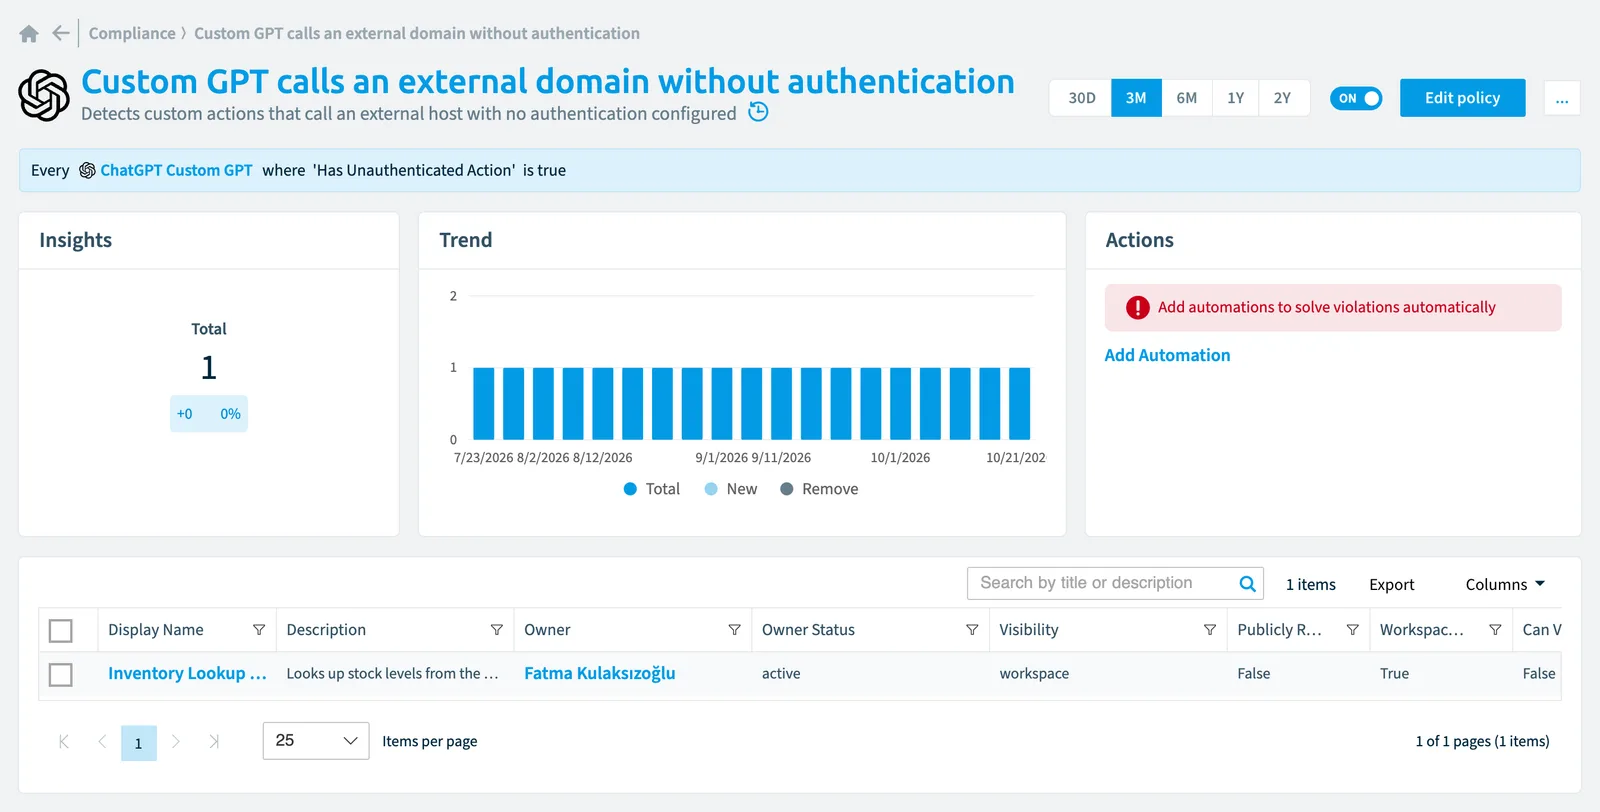
Task: Toggle the New legend series
Action: 731,489
